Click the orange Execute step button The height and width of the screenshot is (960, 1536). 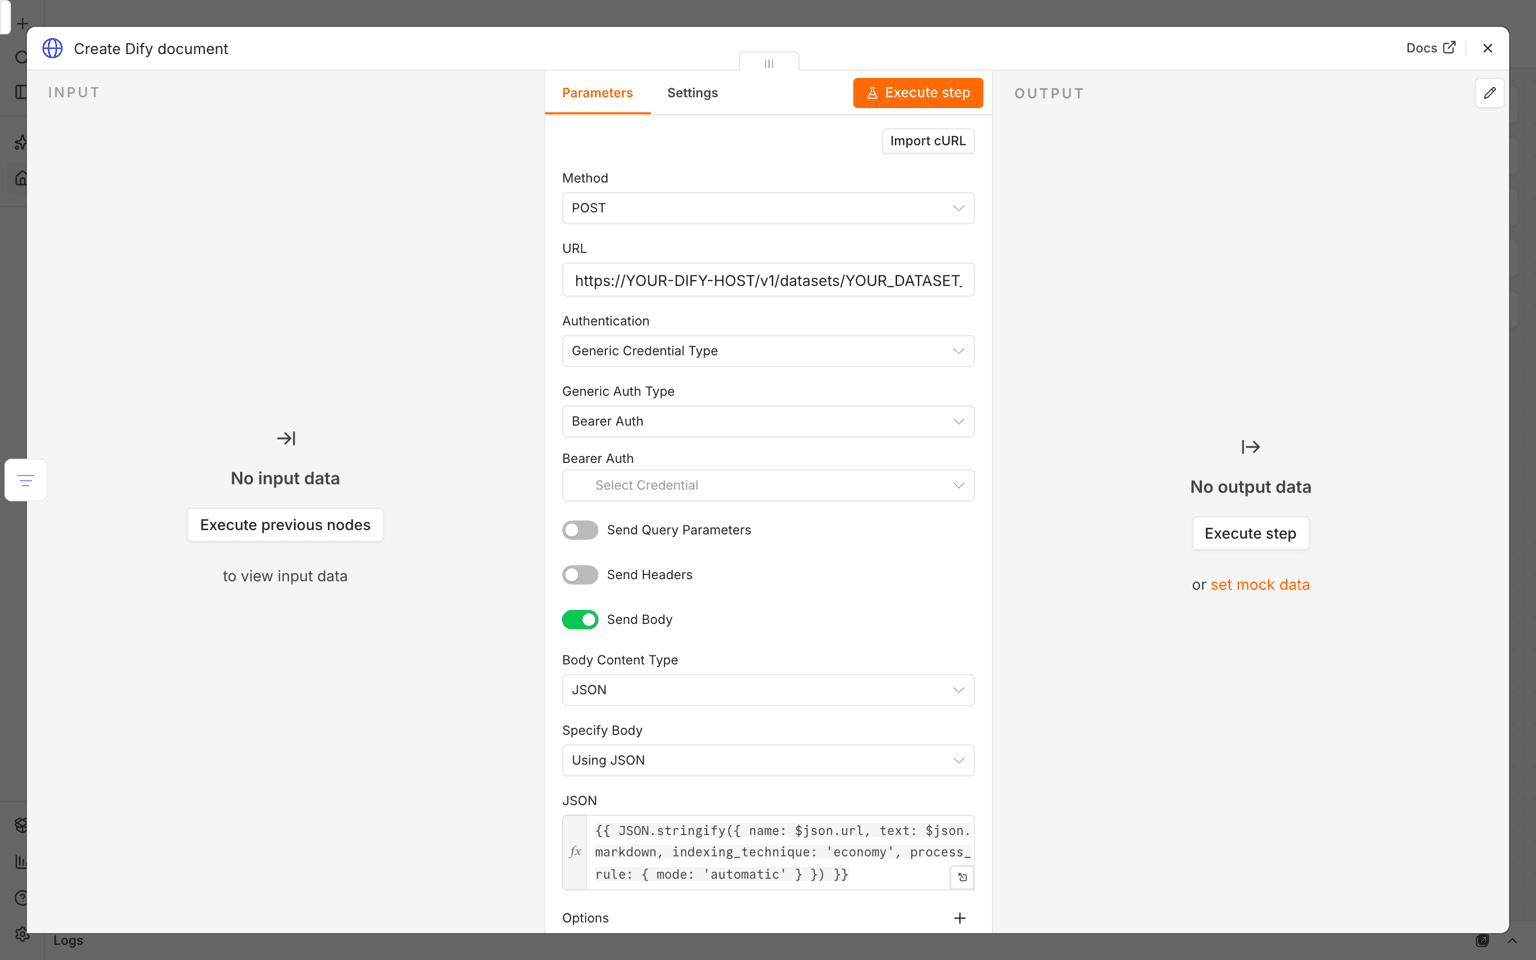click(918, 93)
